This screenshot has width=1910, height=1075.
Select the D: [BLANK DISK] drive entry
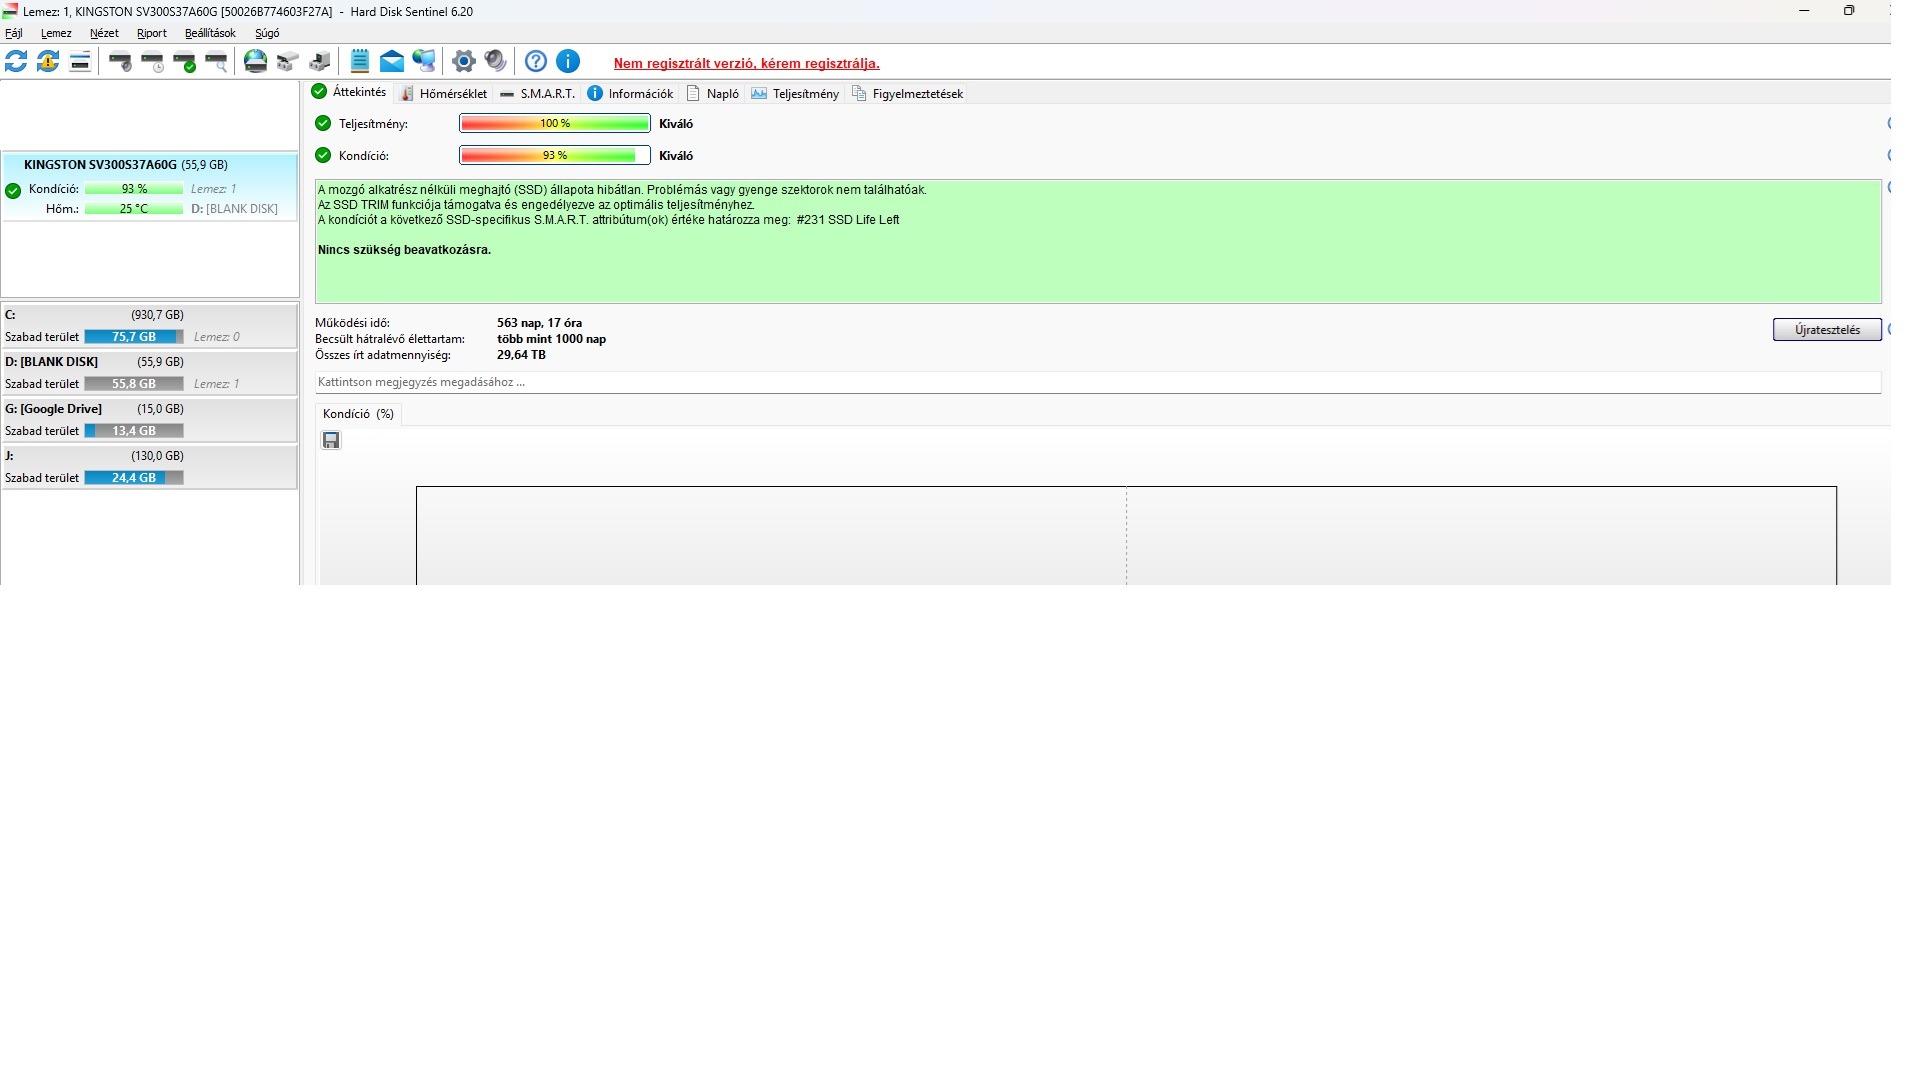click(150, 373)
